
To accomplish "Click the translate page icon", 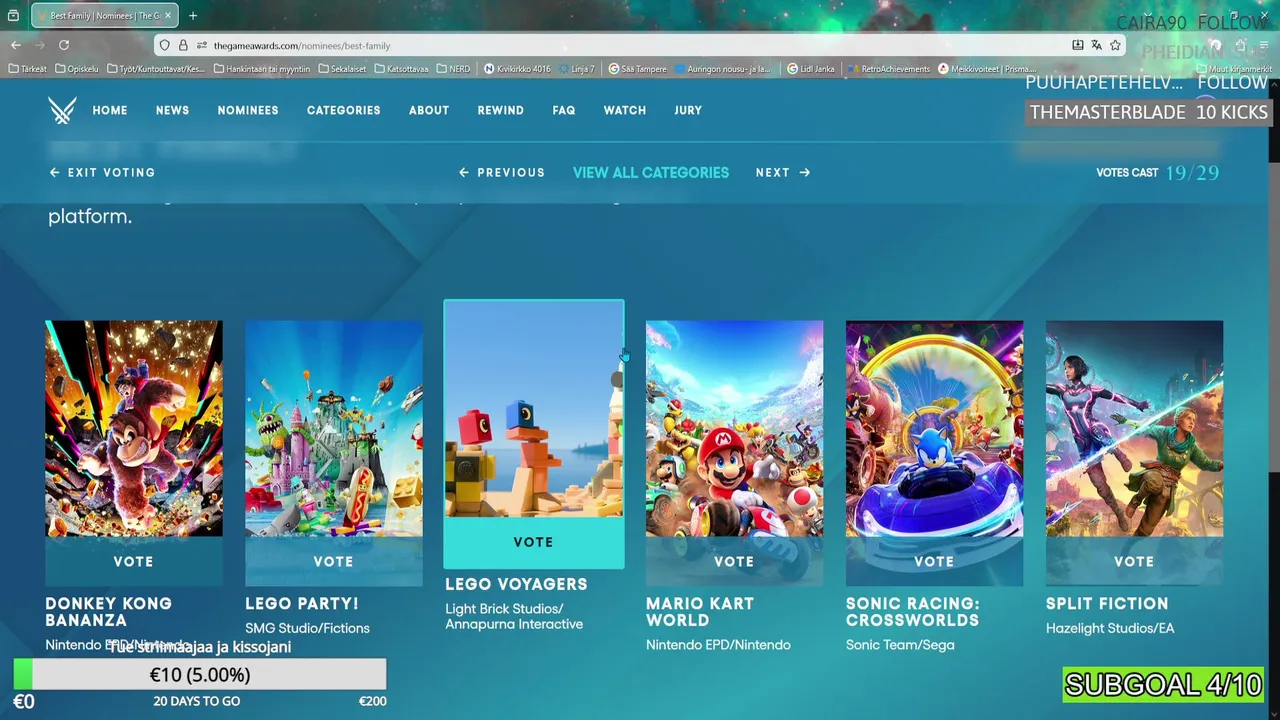I will [1096, 45].
